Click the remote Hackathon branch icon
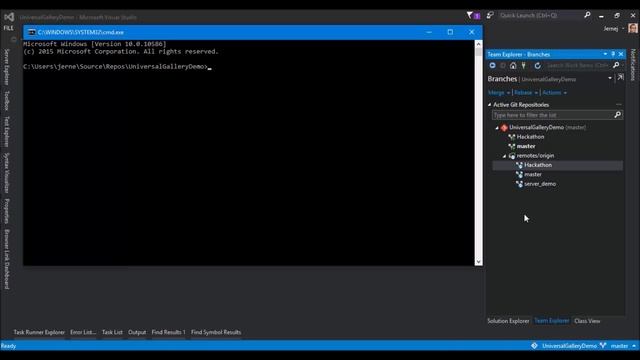Image resolution: width=640 pixels, height=360 pixels. (519, 165)
